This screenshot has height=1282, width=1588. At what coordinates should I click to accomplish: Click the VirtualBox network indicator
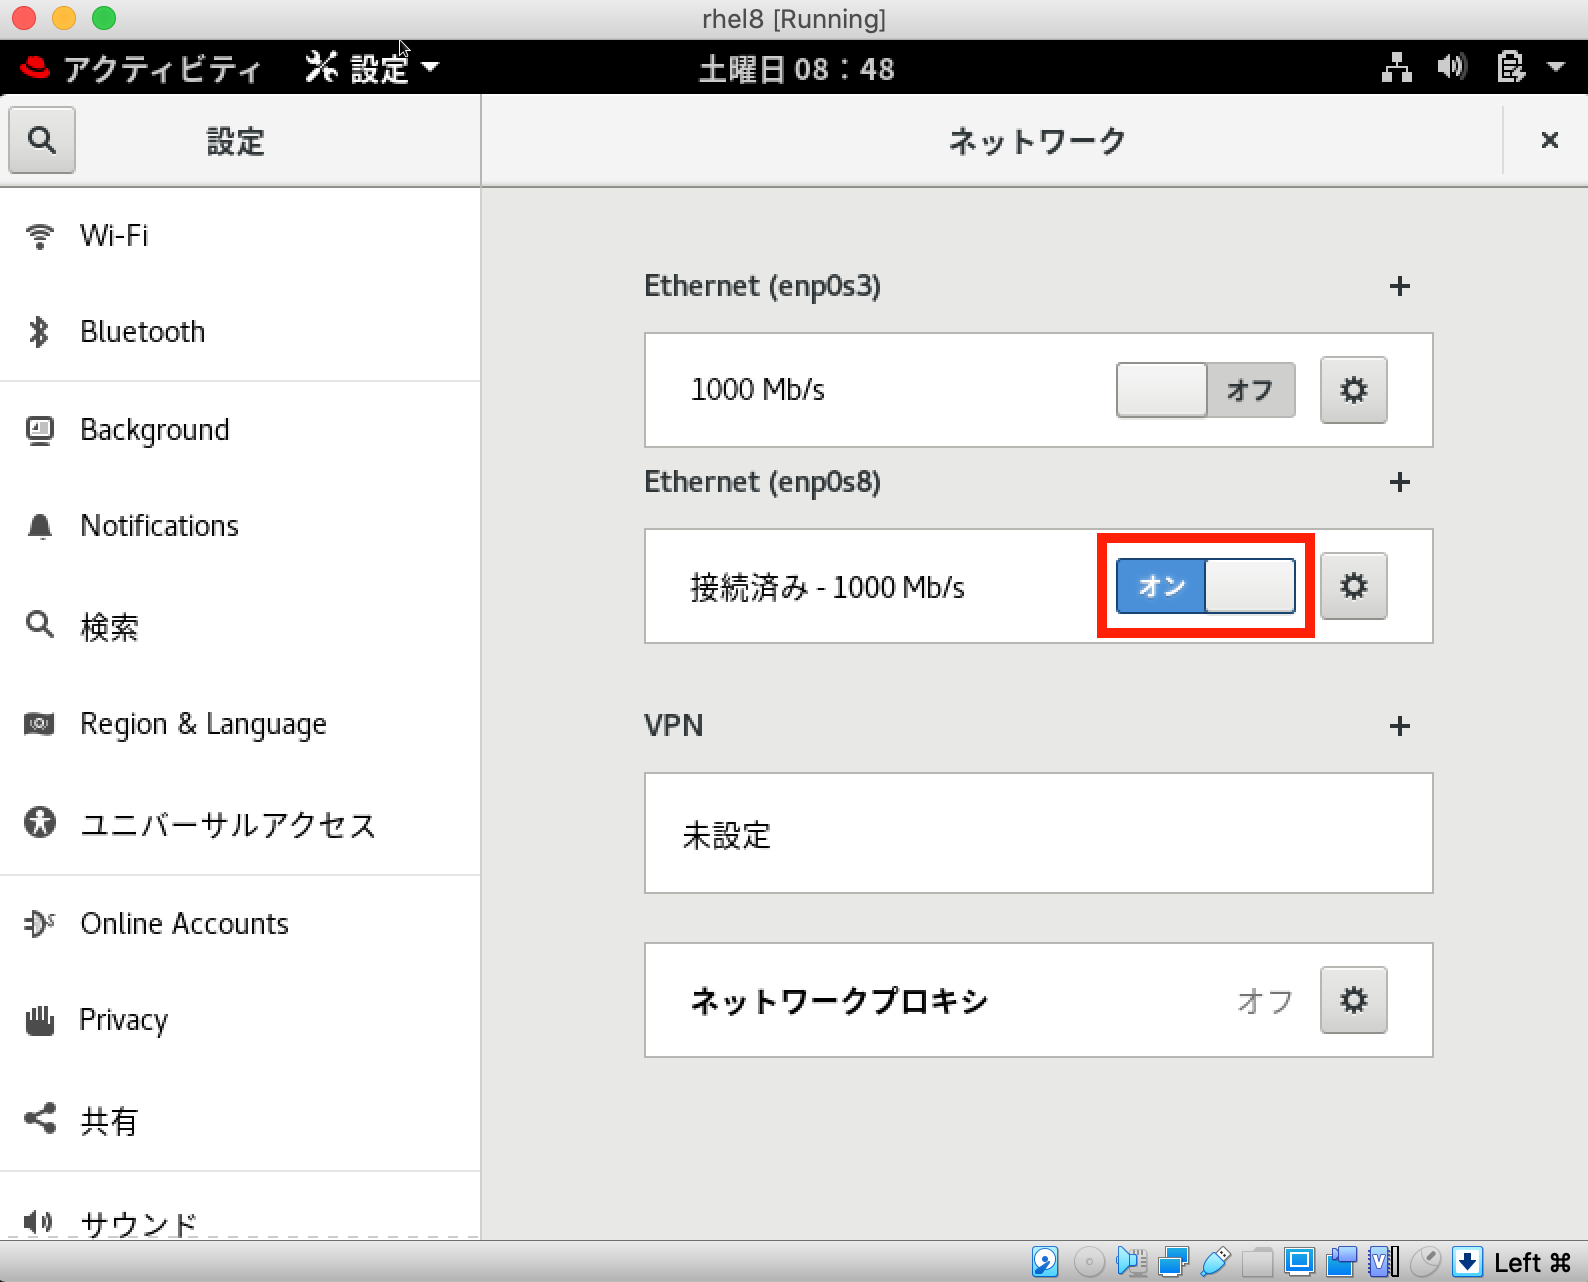(x=1173, y=1262)
